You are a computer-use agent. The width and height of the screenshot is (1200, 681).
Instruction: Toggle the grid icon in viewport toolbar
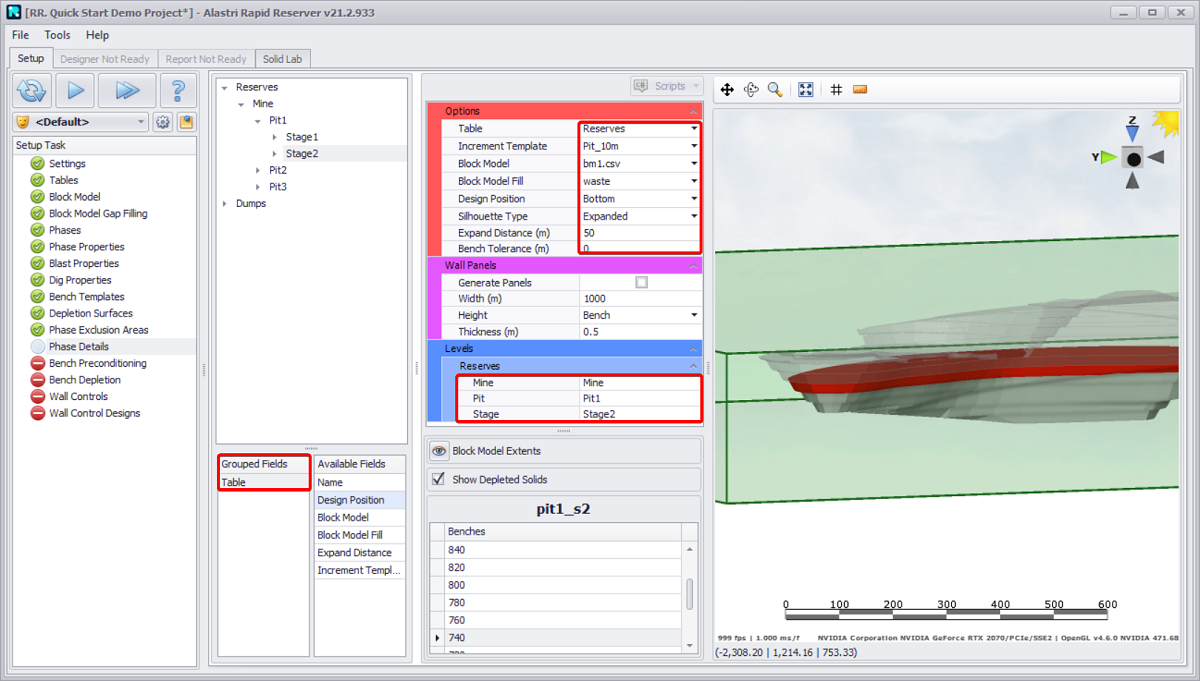point(836,90)
